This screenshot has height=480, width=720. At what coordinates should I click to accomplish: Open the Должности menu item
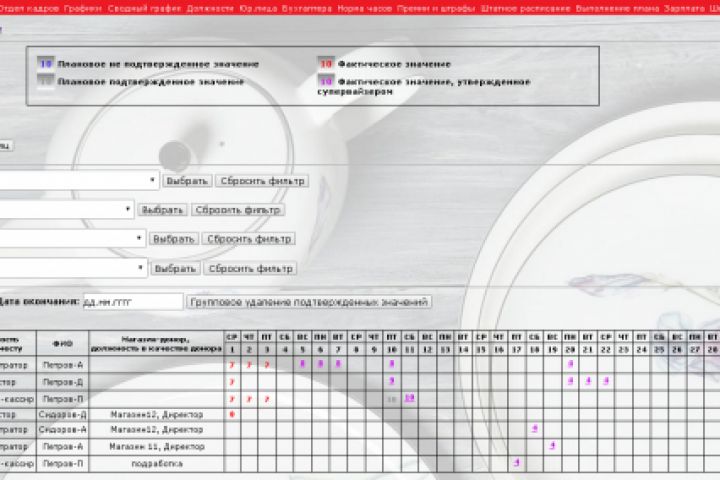tap(210, 8)
